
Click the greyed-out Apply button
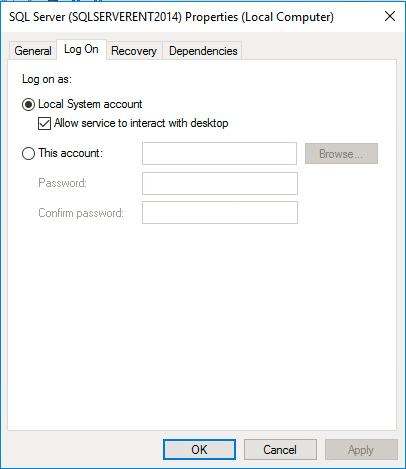click(361, 449)
